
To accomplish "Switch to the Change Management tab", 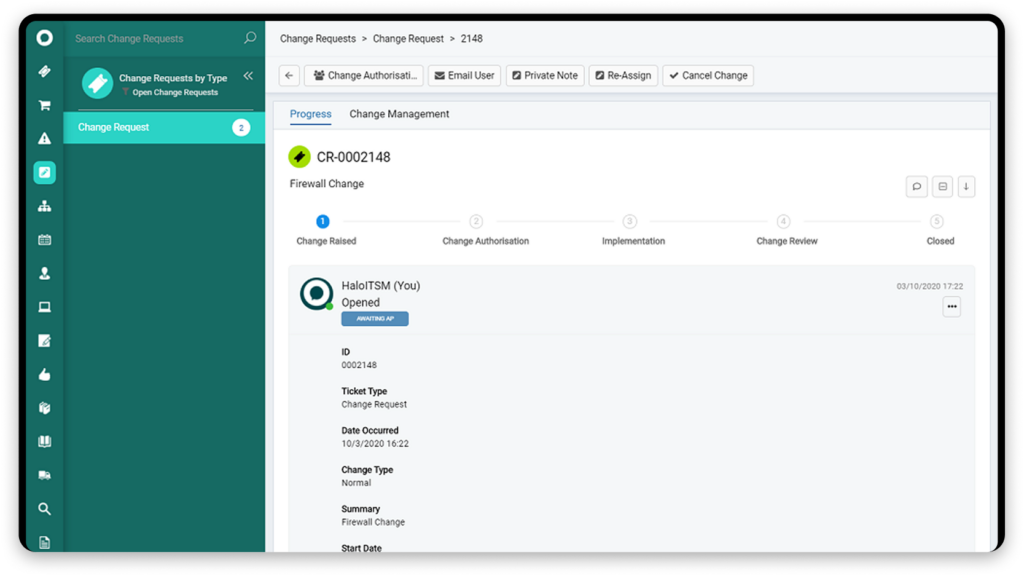I will [399, 114].
